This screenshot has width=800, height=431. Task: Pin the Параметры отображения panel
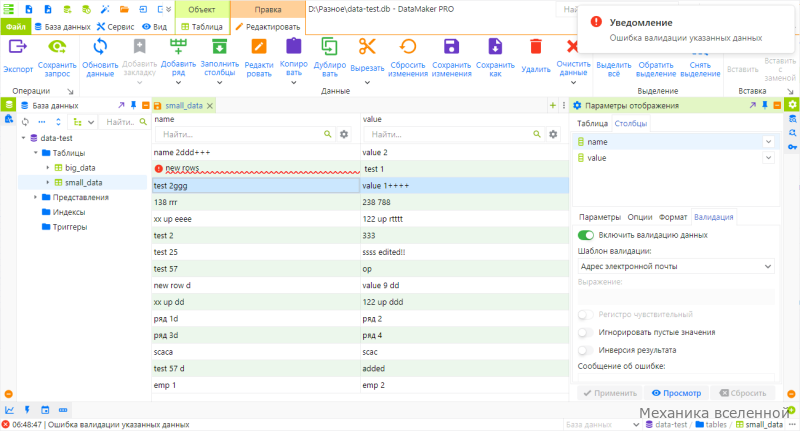(x=764, y=105)
